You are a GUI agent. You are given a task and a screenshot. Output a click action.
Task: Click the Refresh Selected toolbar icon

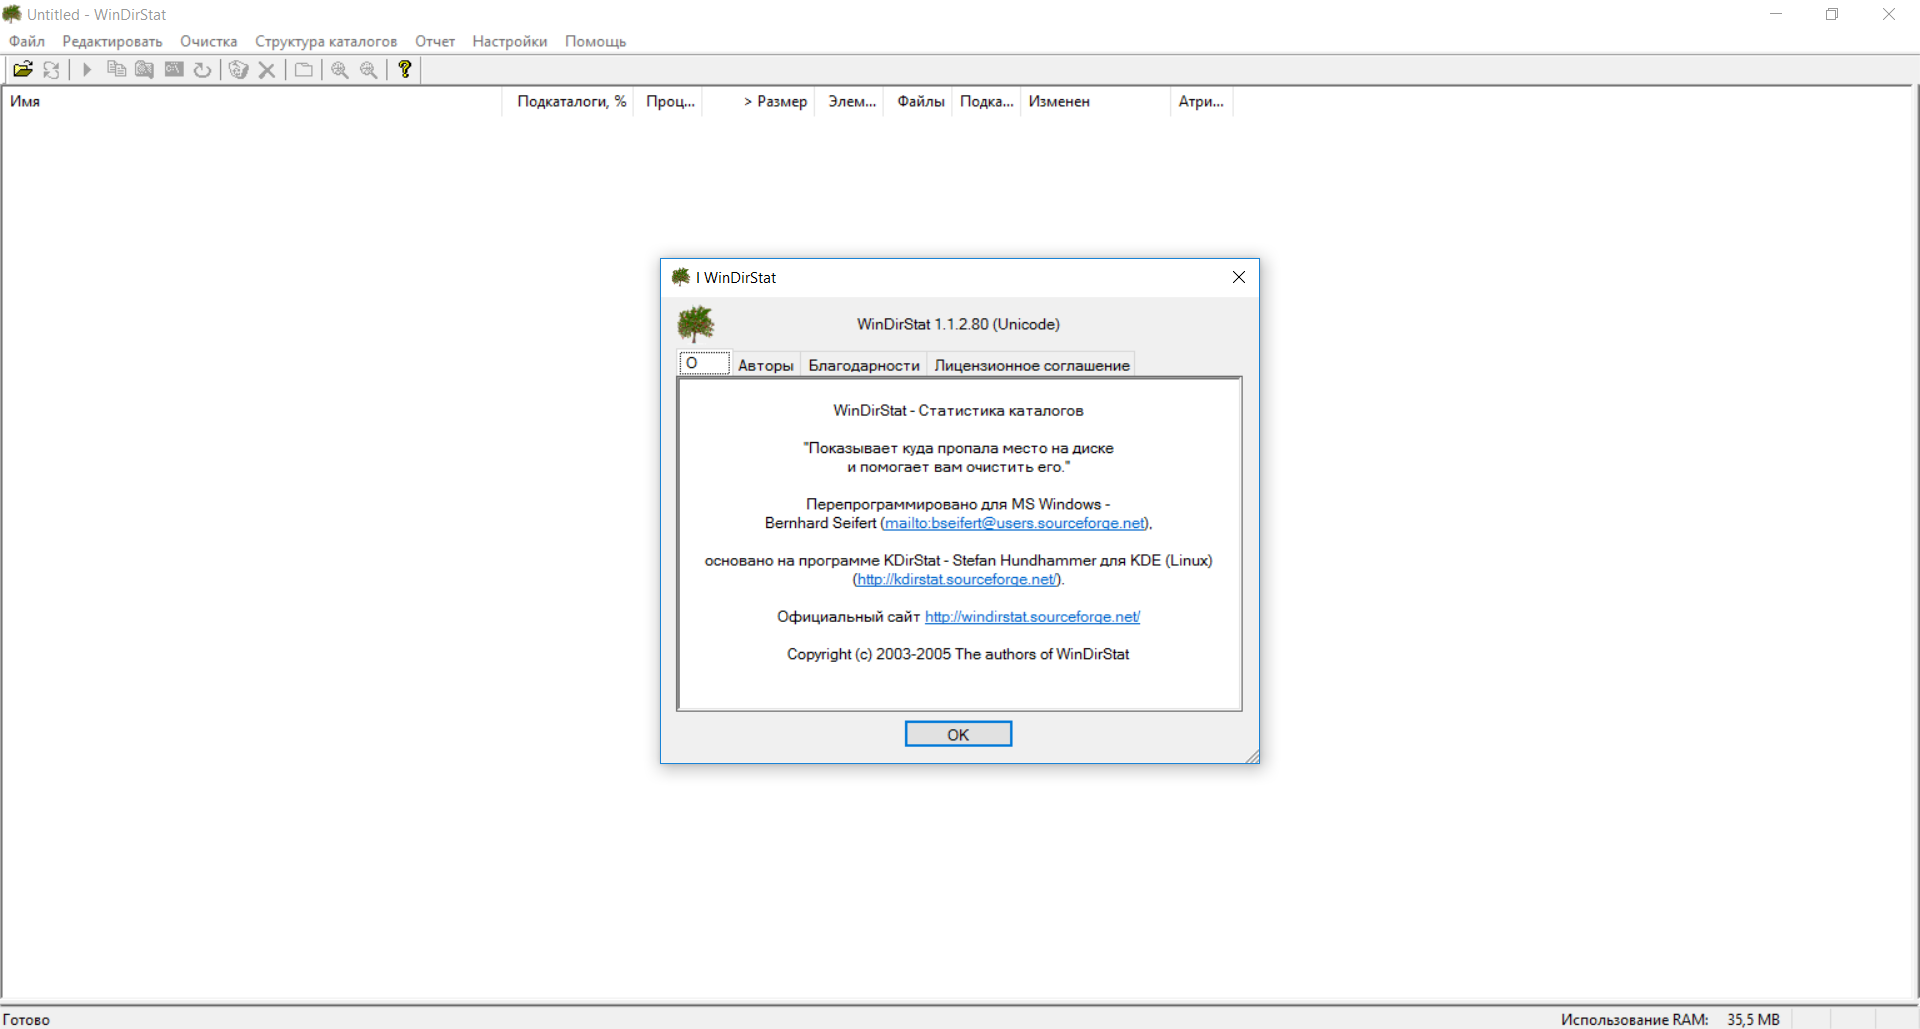tap(202, 69)
